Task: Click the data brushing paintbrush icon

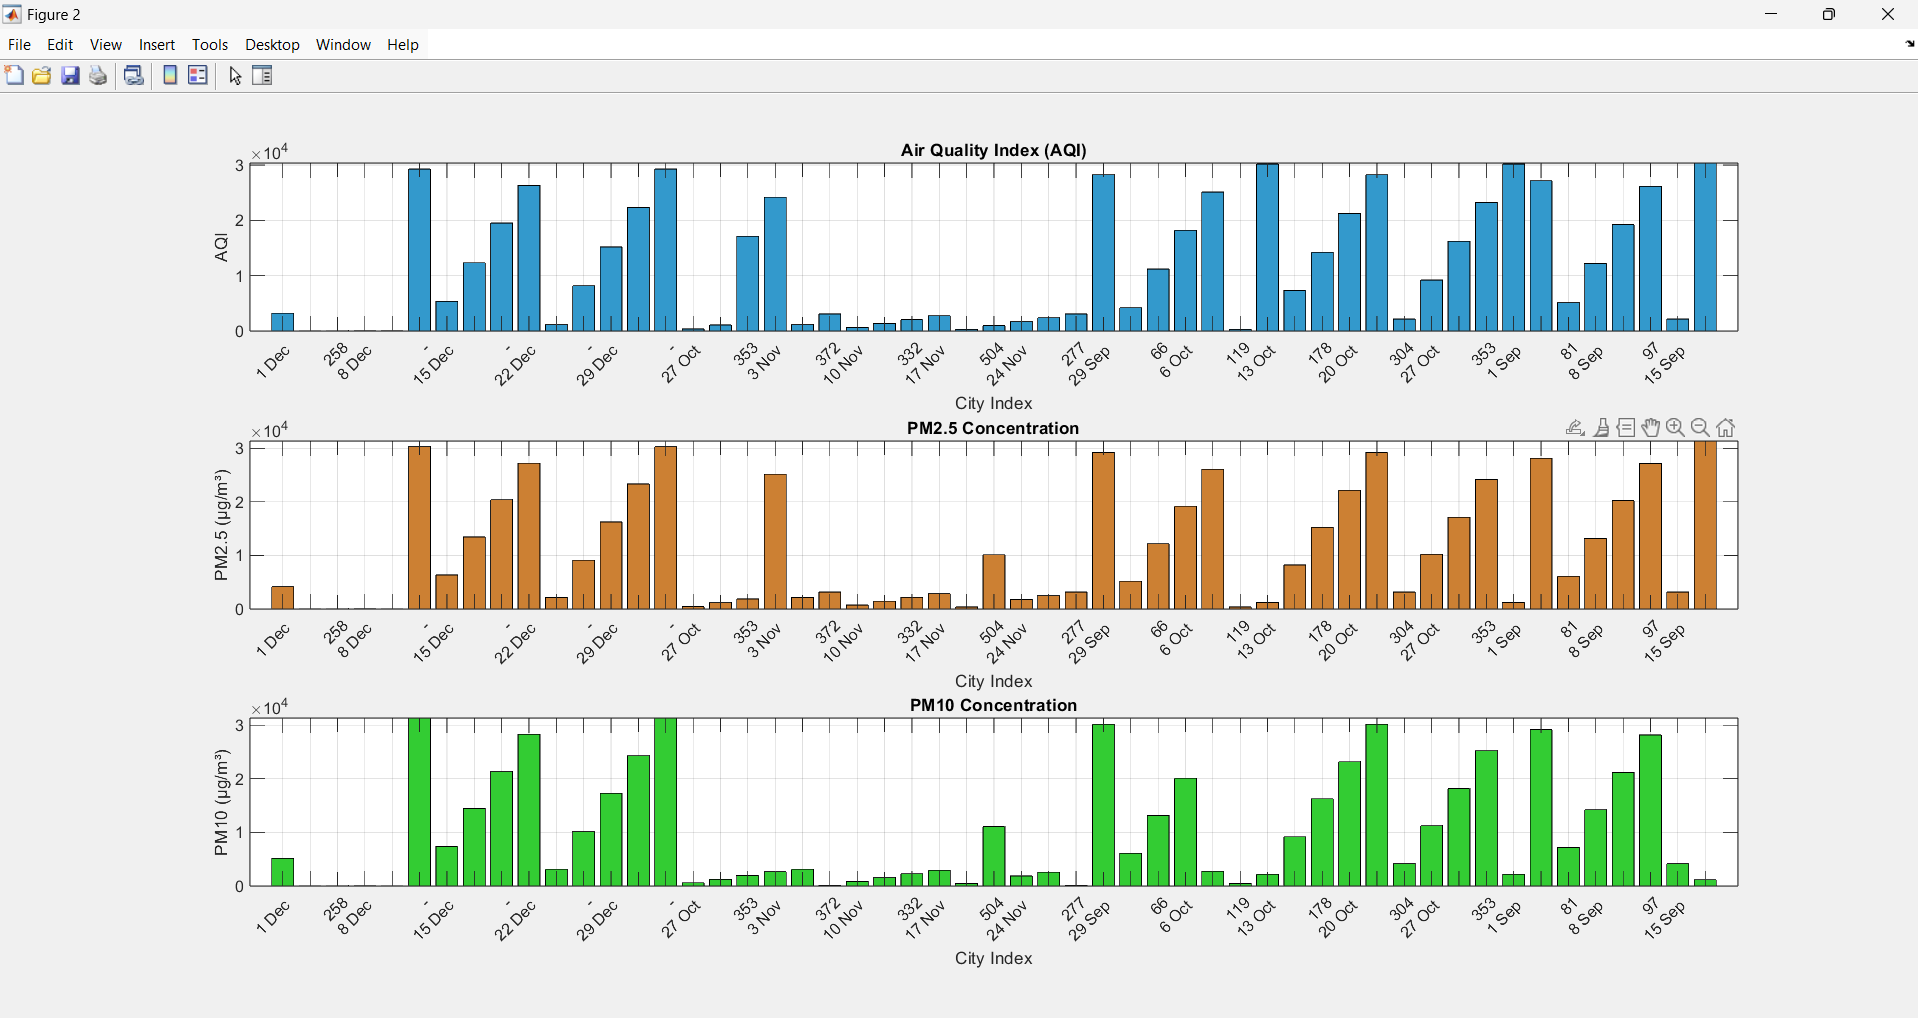Action: [x=1602, y=428]
